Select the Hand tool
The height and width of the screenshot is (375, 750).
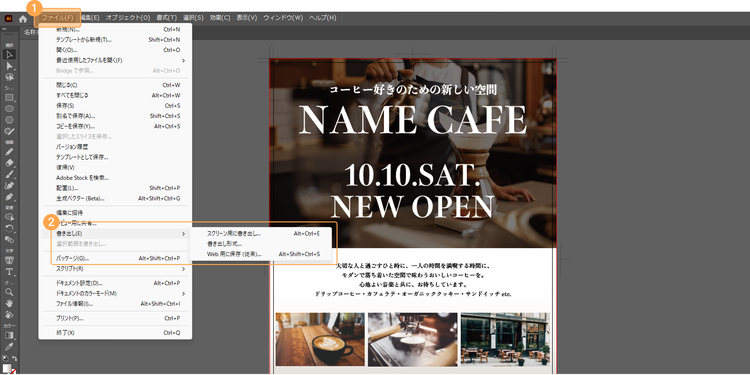click(9, 303)
